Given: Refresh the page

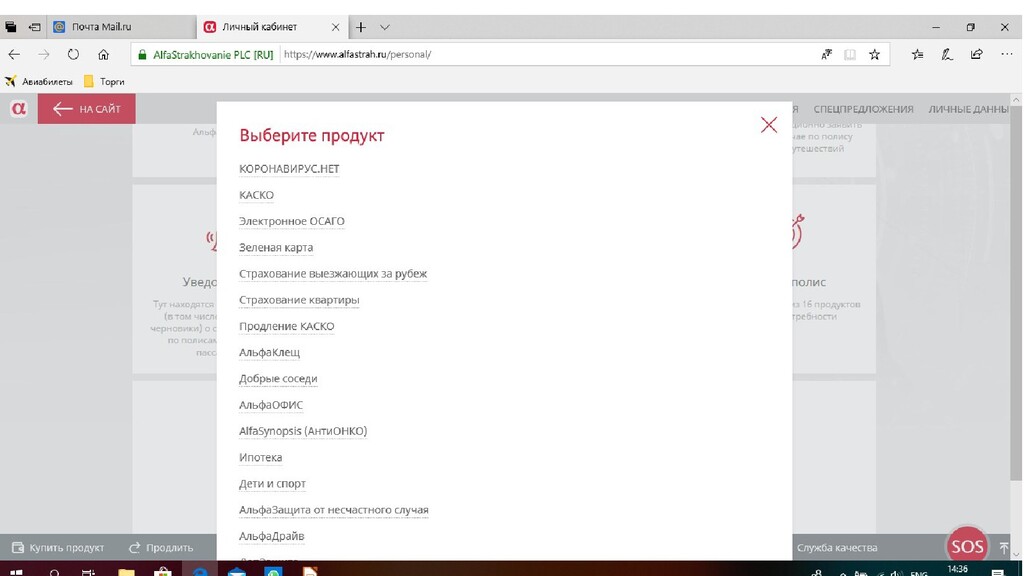Looking at the screenshot, I should tap(73, 55).
